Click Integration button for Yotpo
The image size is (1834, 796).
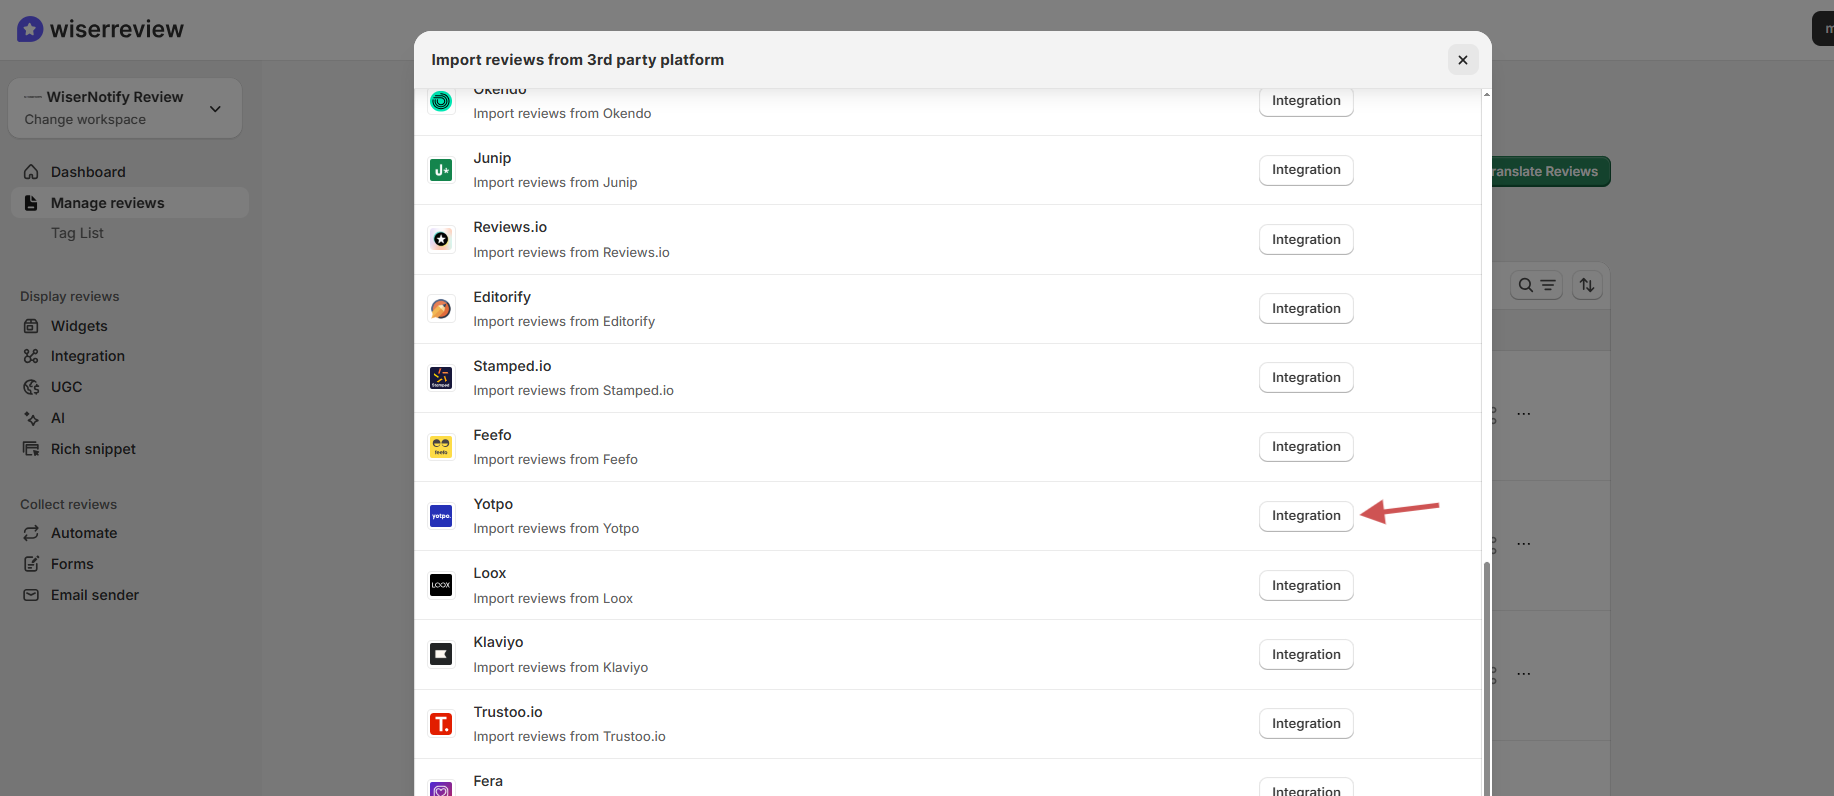(x=1305, y=516)
